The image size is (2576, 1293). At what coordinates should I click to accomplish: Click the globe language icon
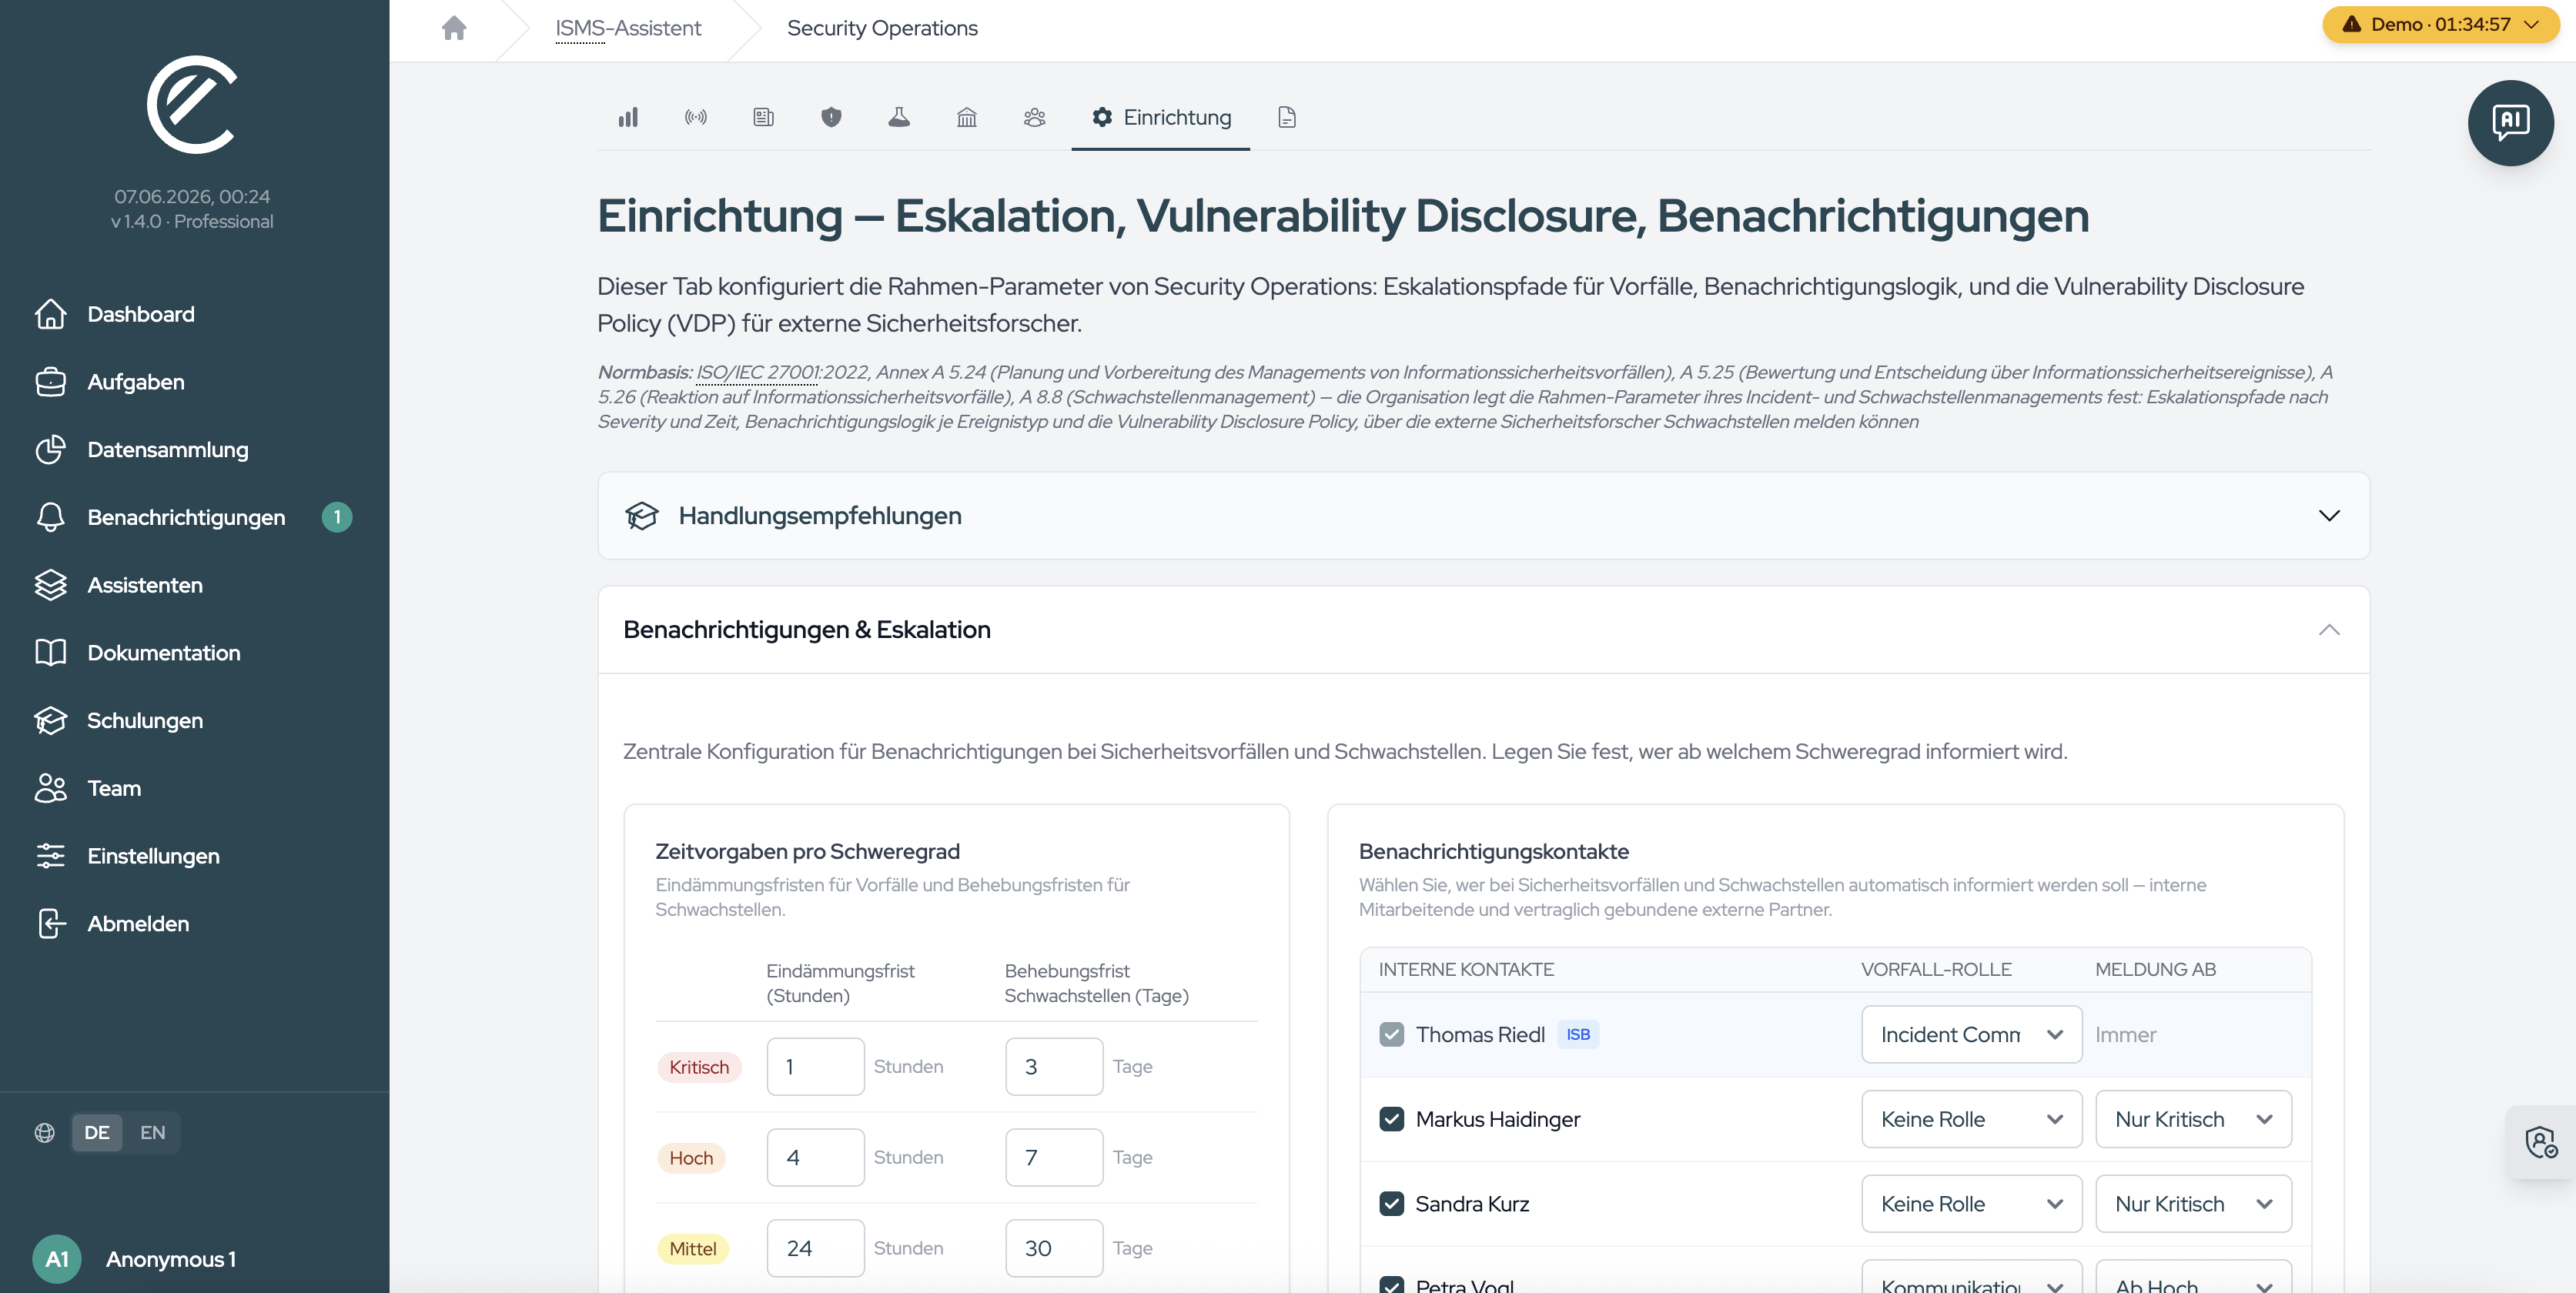(x=45, y=1133)
